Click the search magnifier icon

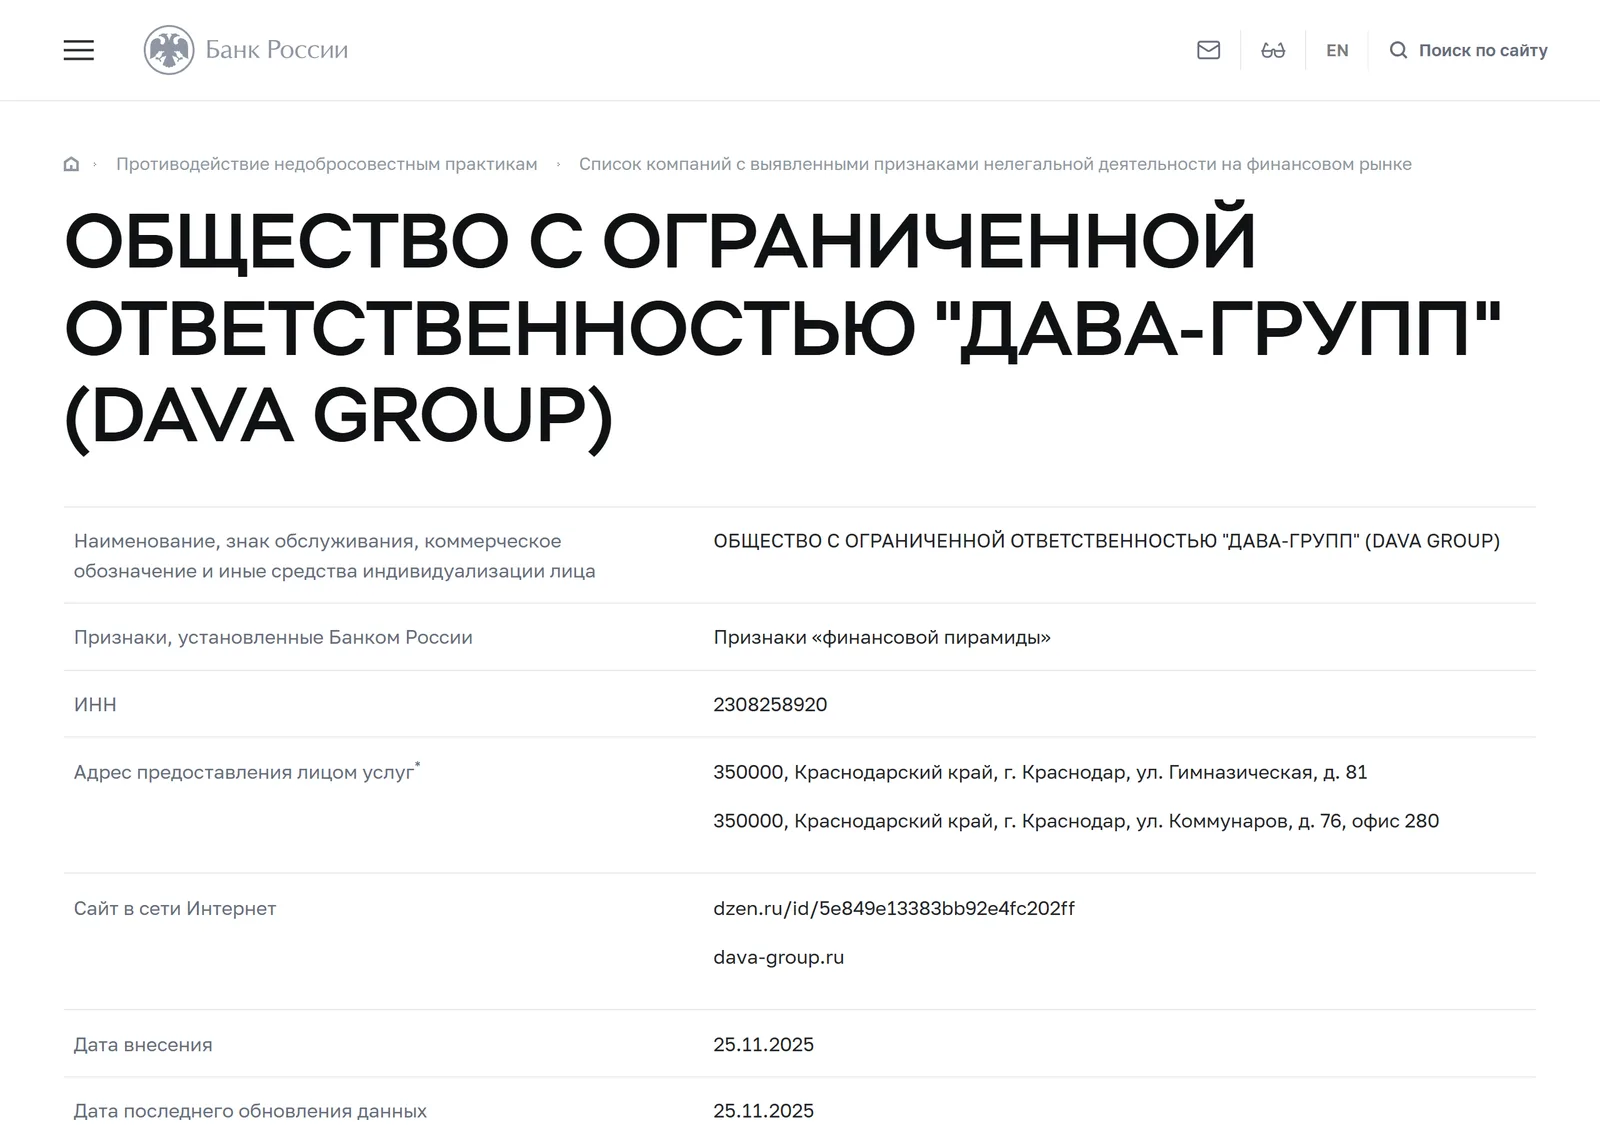(x=1398, y=50)
